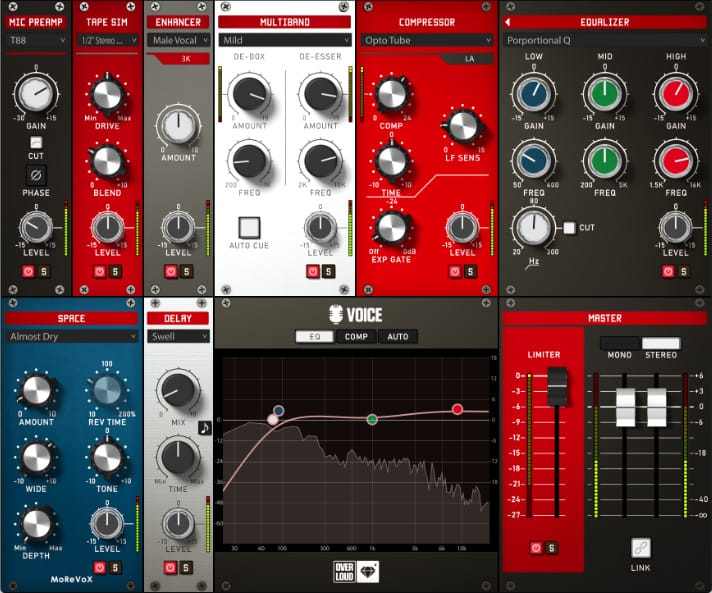Viewport: 712px width, 593px height.
Task: Switch master output to Mono
Action: 620,343
